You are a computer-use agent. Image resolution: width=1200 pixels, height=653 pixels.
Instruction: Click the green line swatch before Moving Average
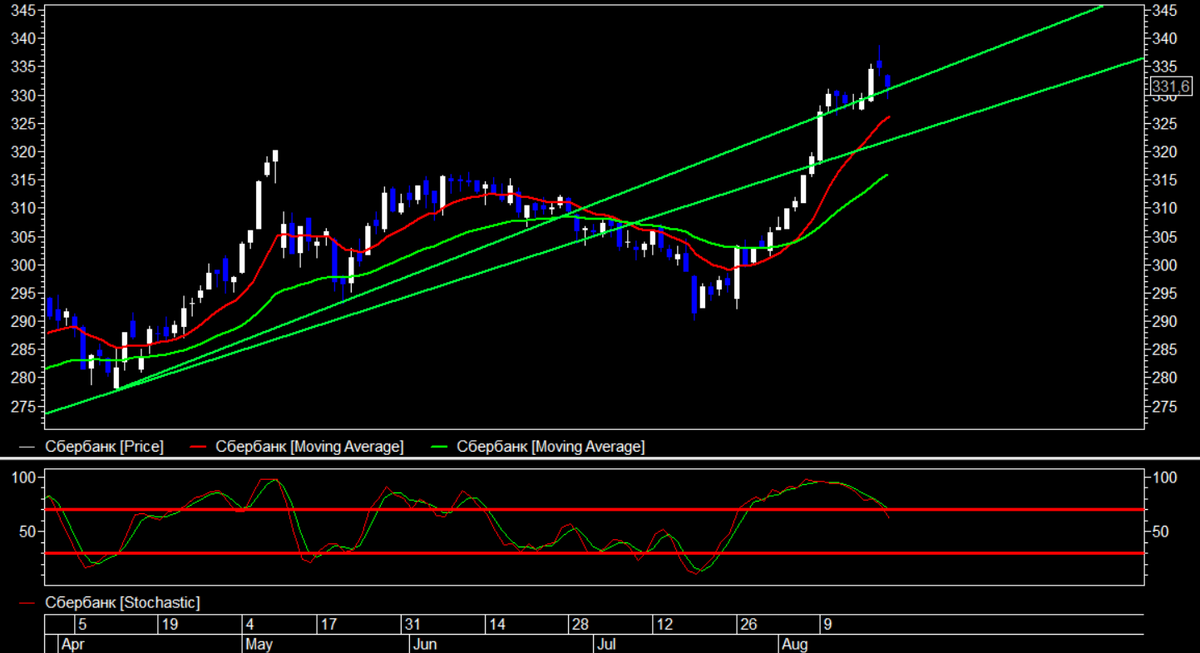pyautogui.click(x=441, y=447)
